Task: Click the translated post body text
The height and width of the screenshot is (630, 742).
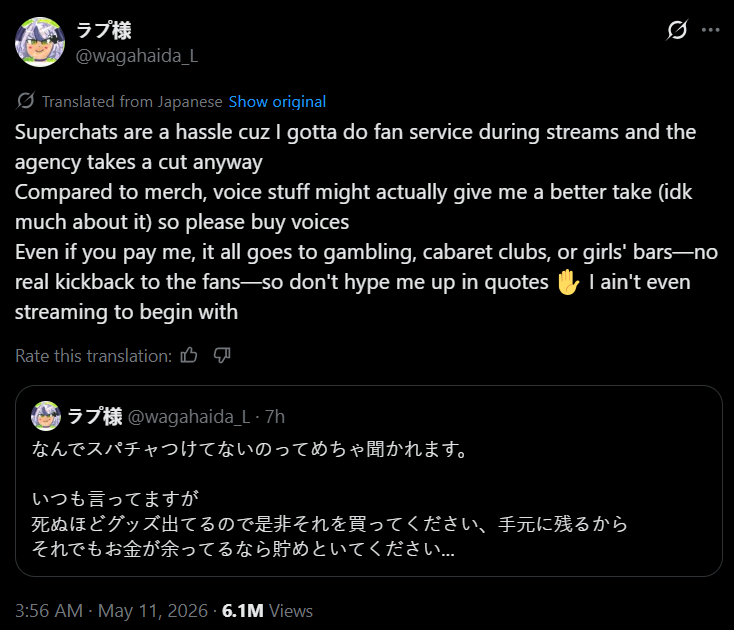Action: 367,222
